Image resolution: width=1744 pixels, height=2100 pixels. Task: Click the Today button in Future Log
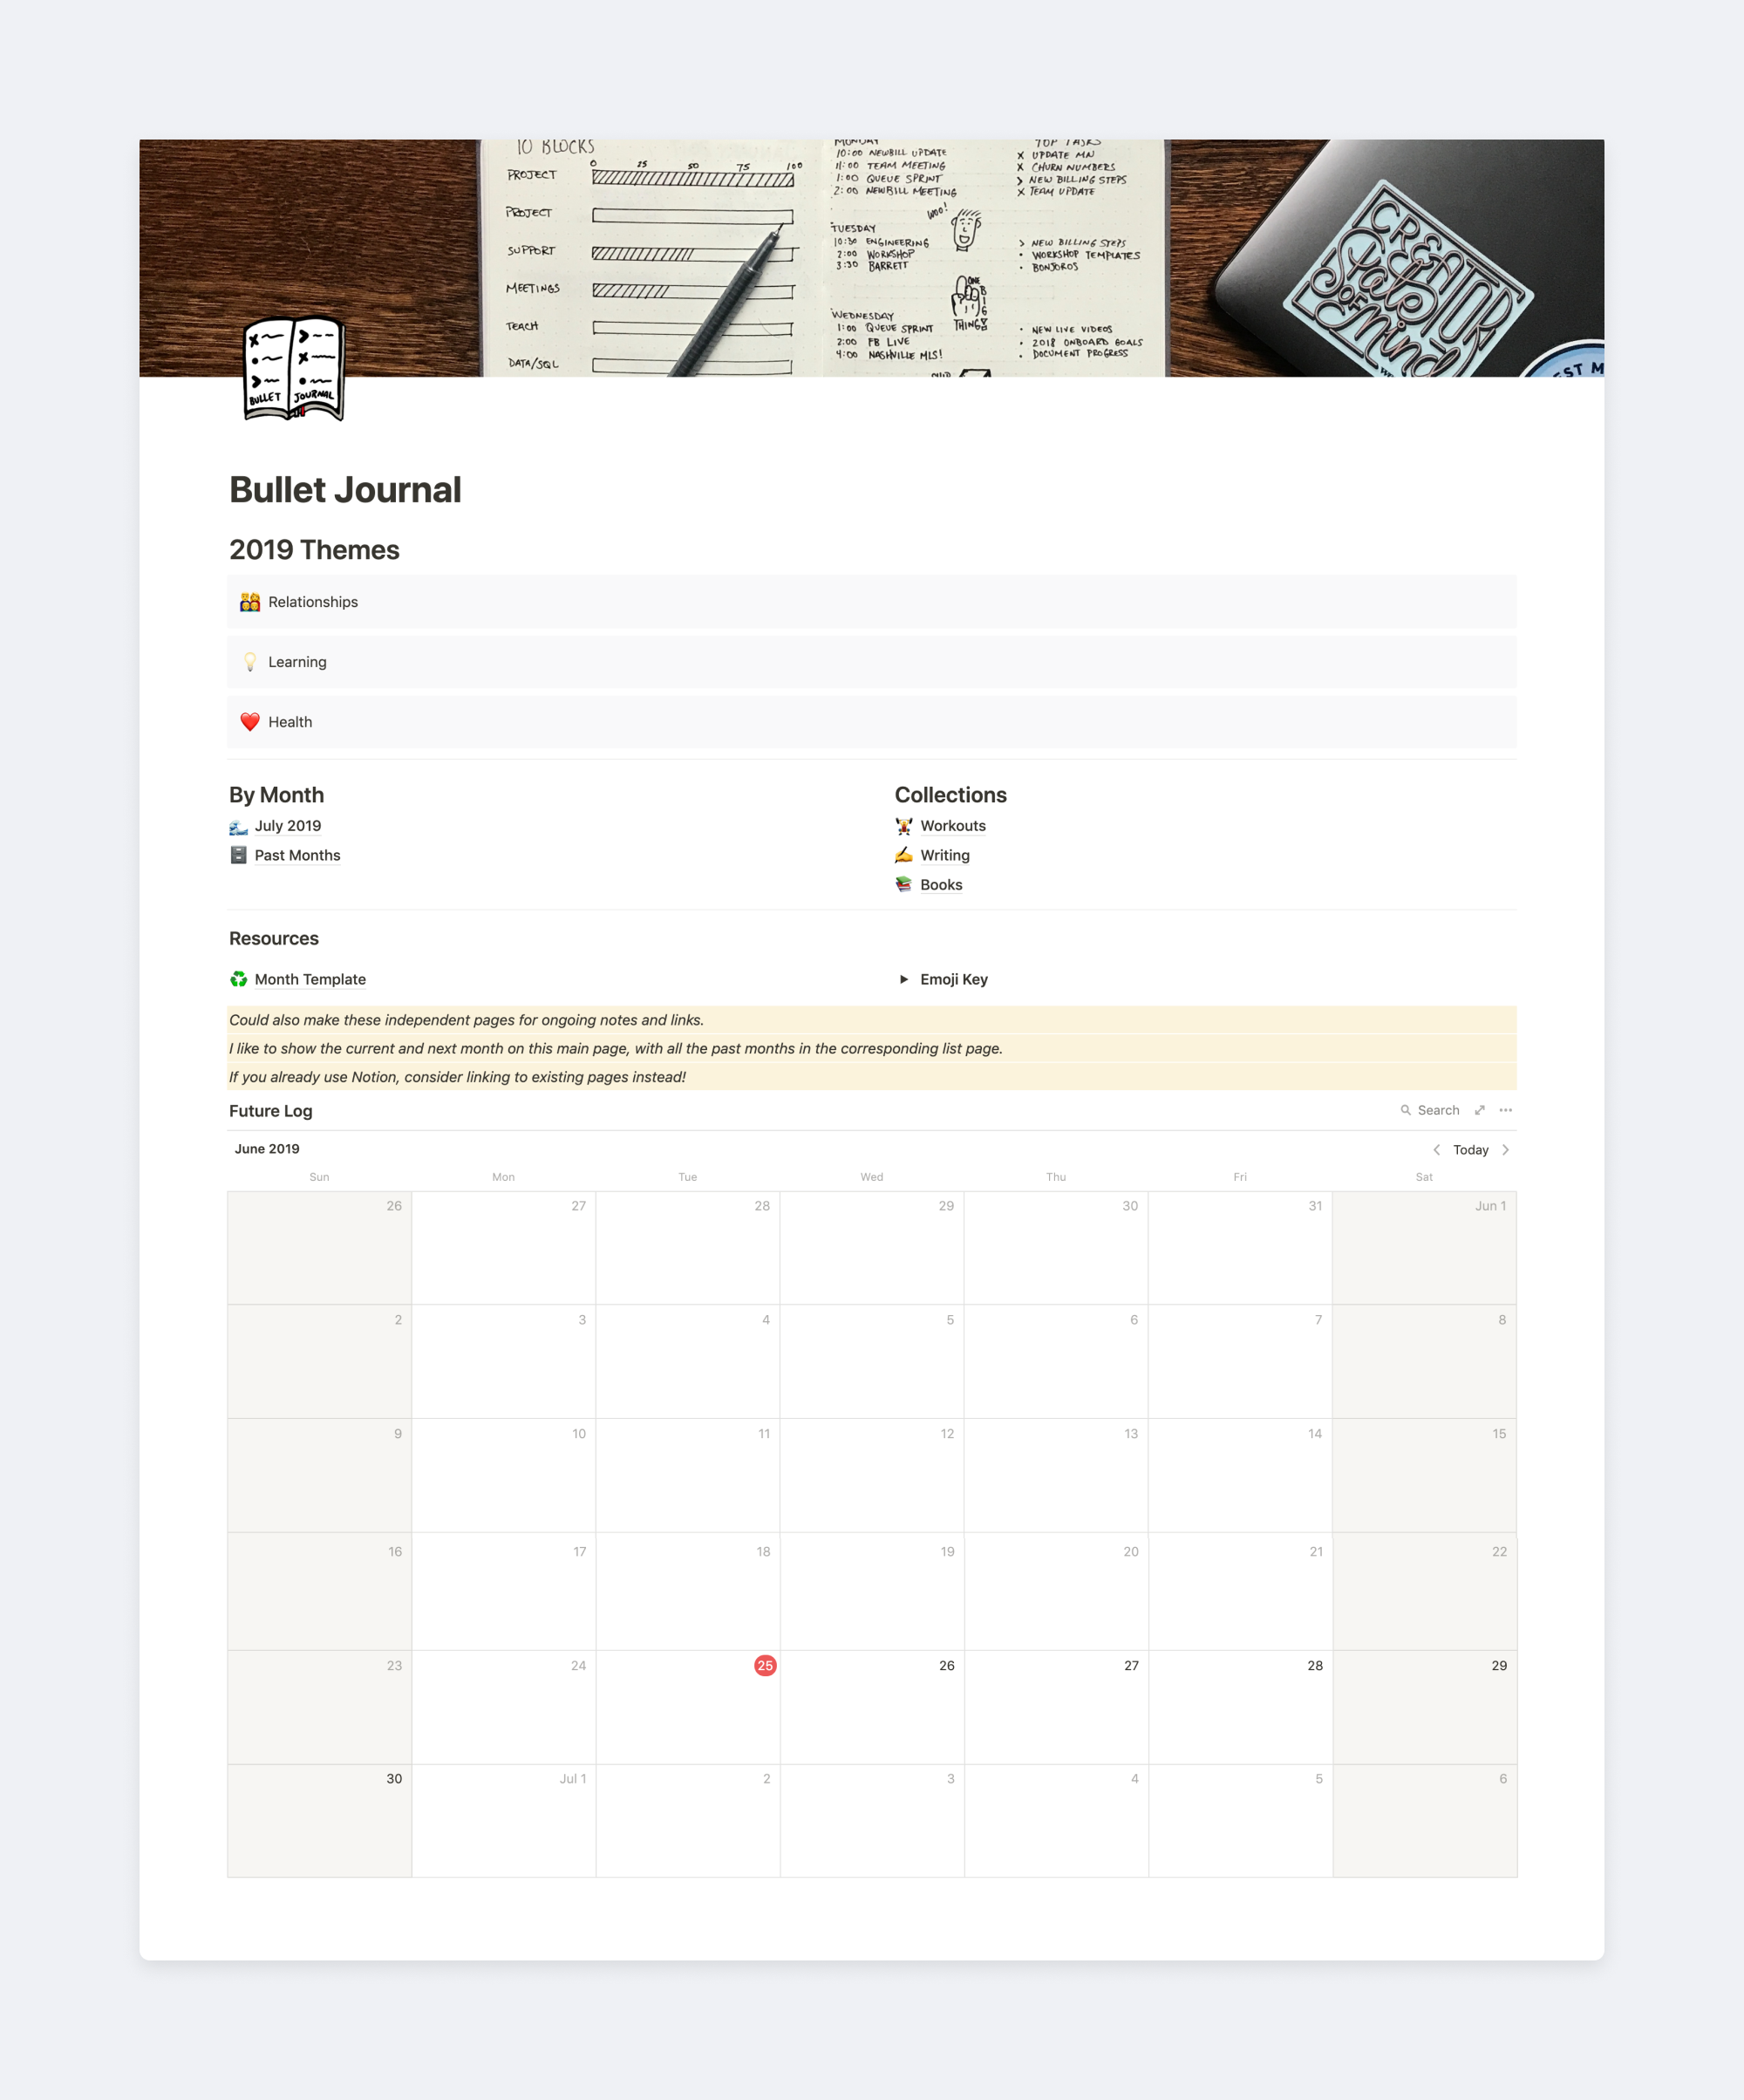click(1470, 1149)
